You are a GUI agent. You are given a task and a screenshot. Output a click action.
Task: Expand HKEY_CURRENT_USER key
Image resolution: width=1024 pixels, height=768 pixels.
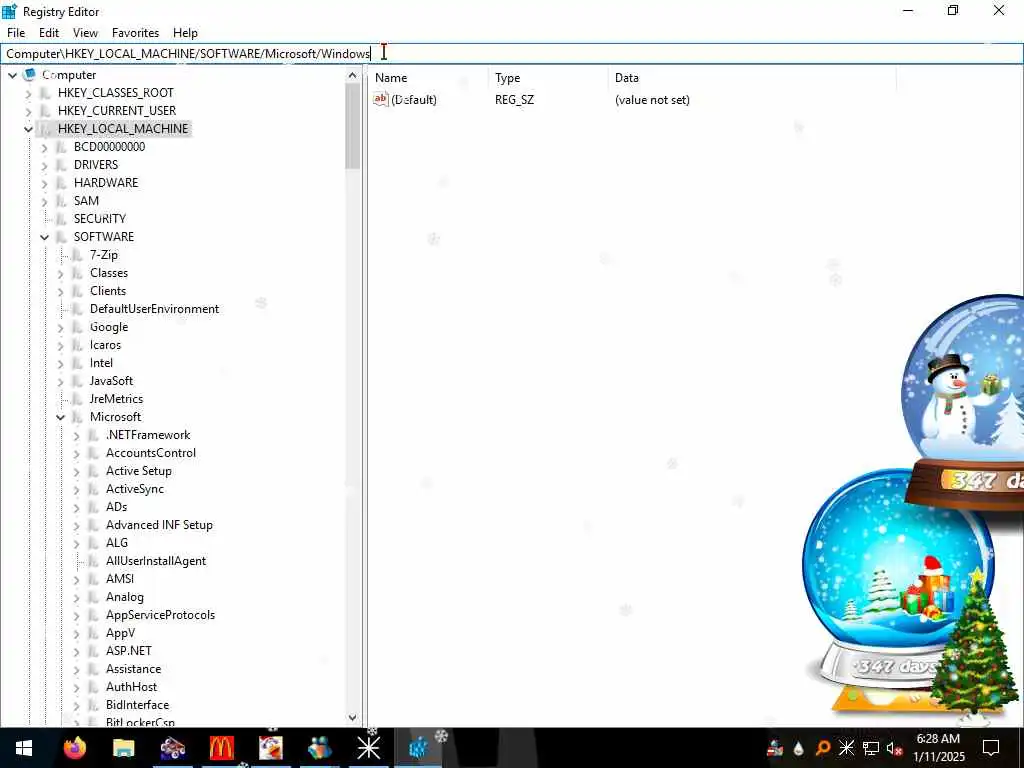click(x=28, y=112)
